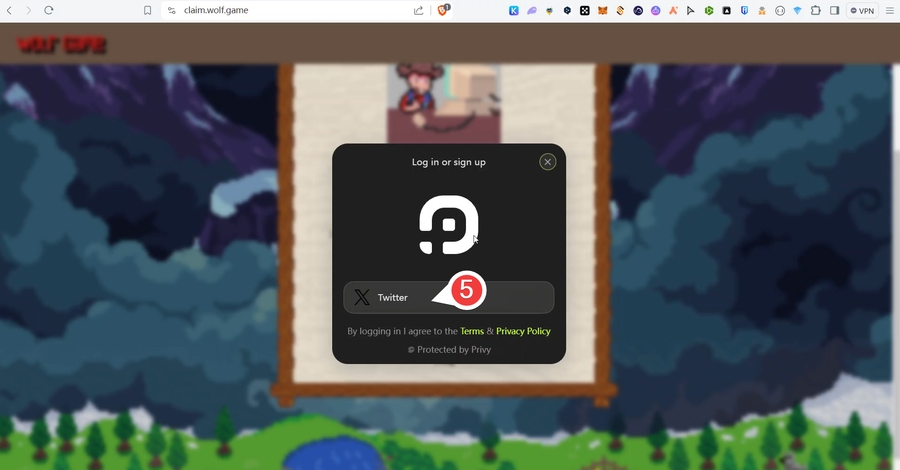Open the share page icon
Screen dimensions: 900x470
[418, 10]
